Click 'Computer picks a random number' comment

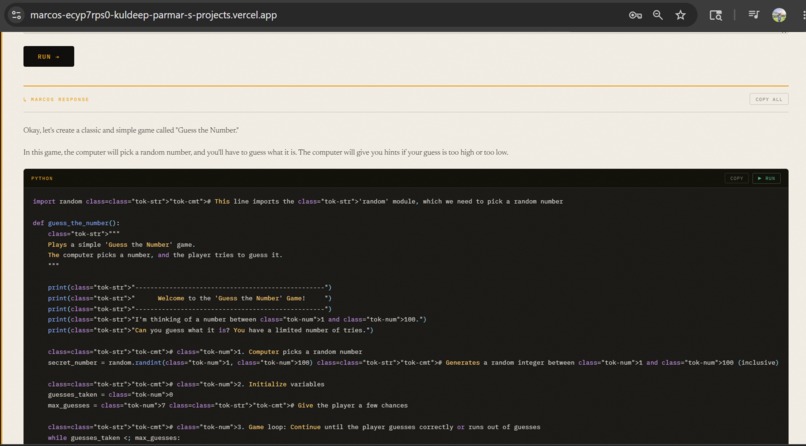point(205,352)
